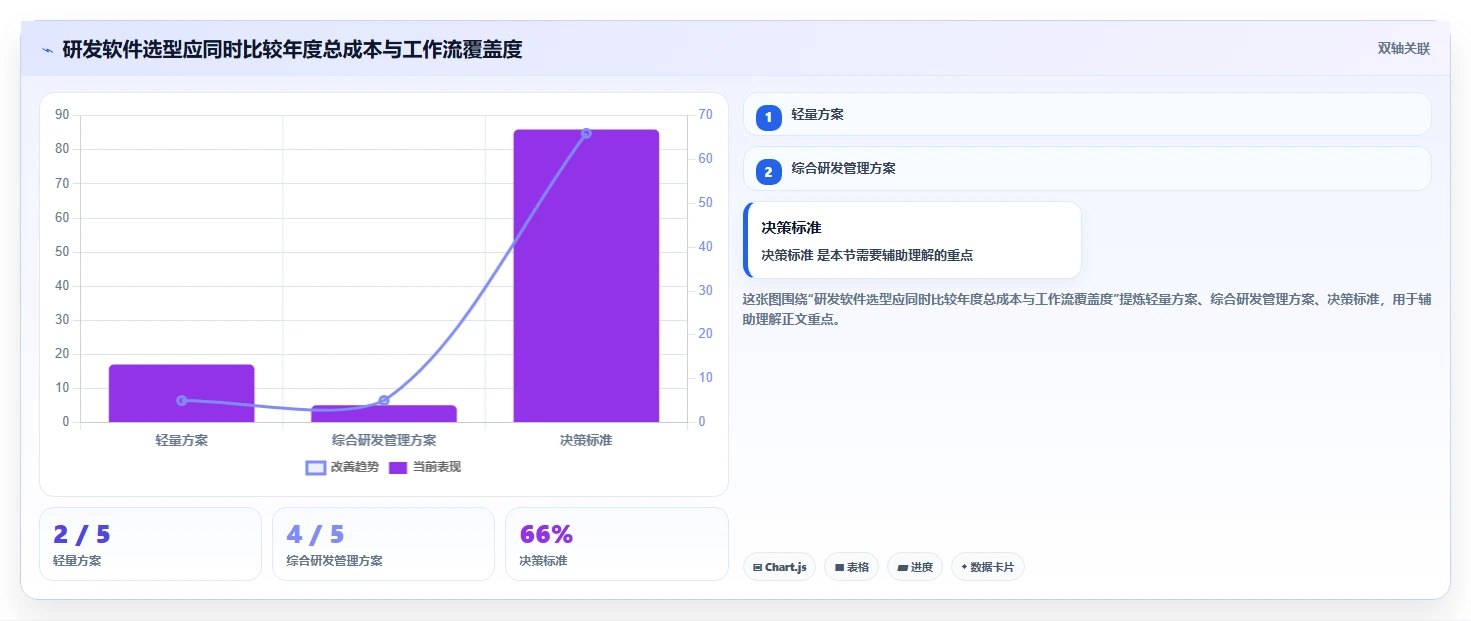Click the tall 决策标准 bar

586,276
